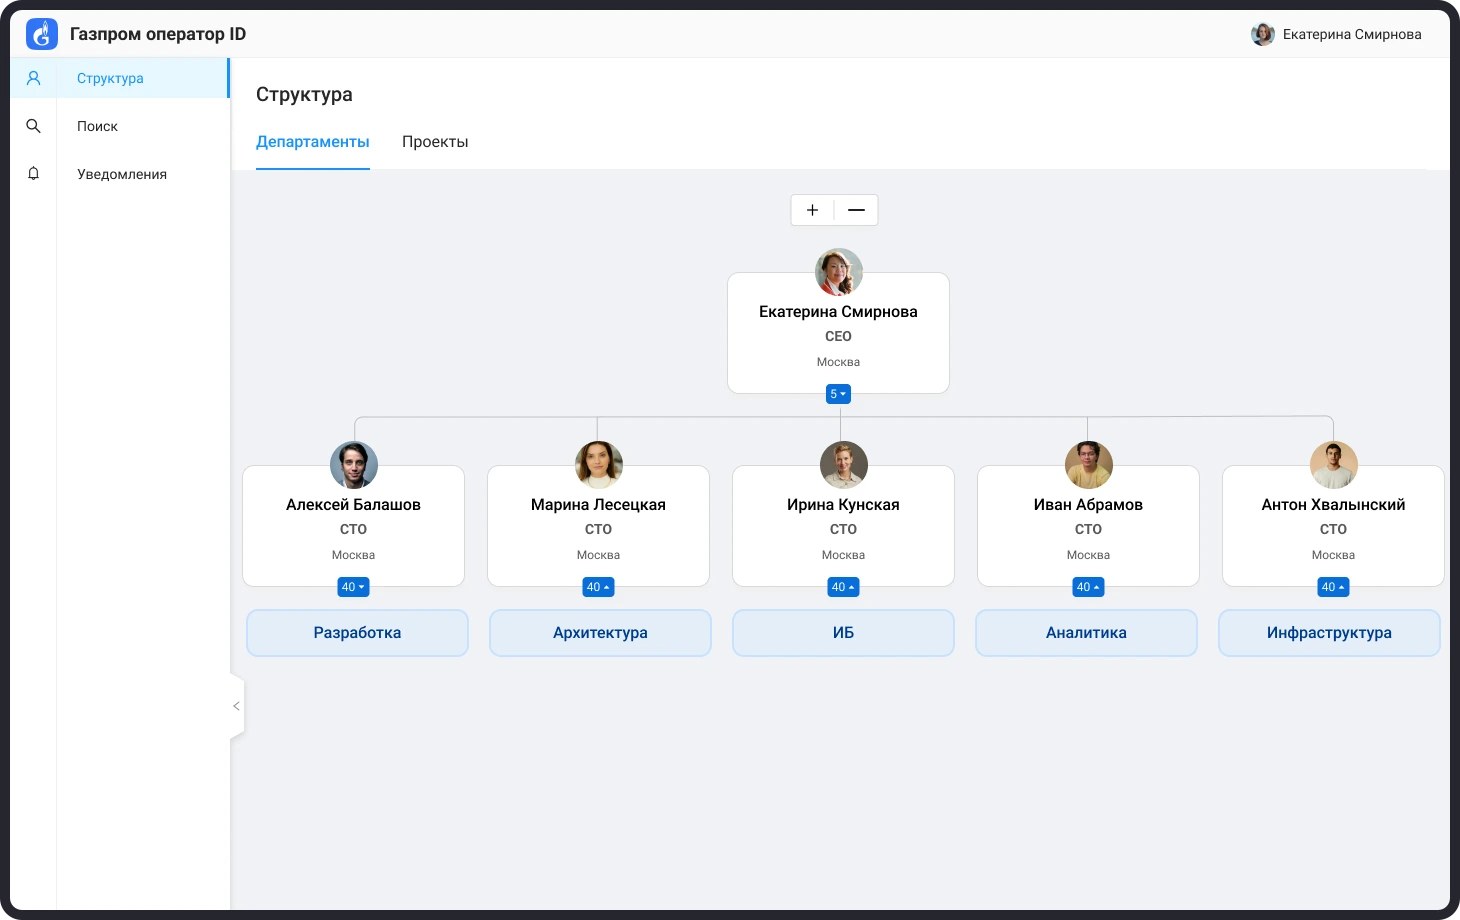Open the Разработка department

[357, 633]
